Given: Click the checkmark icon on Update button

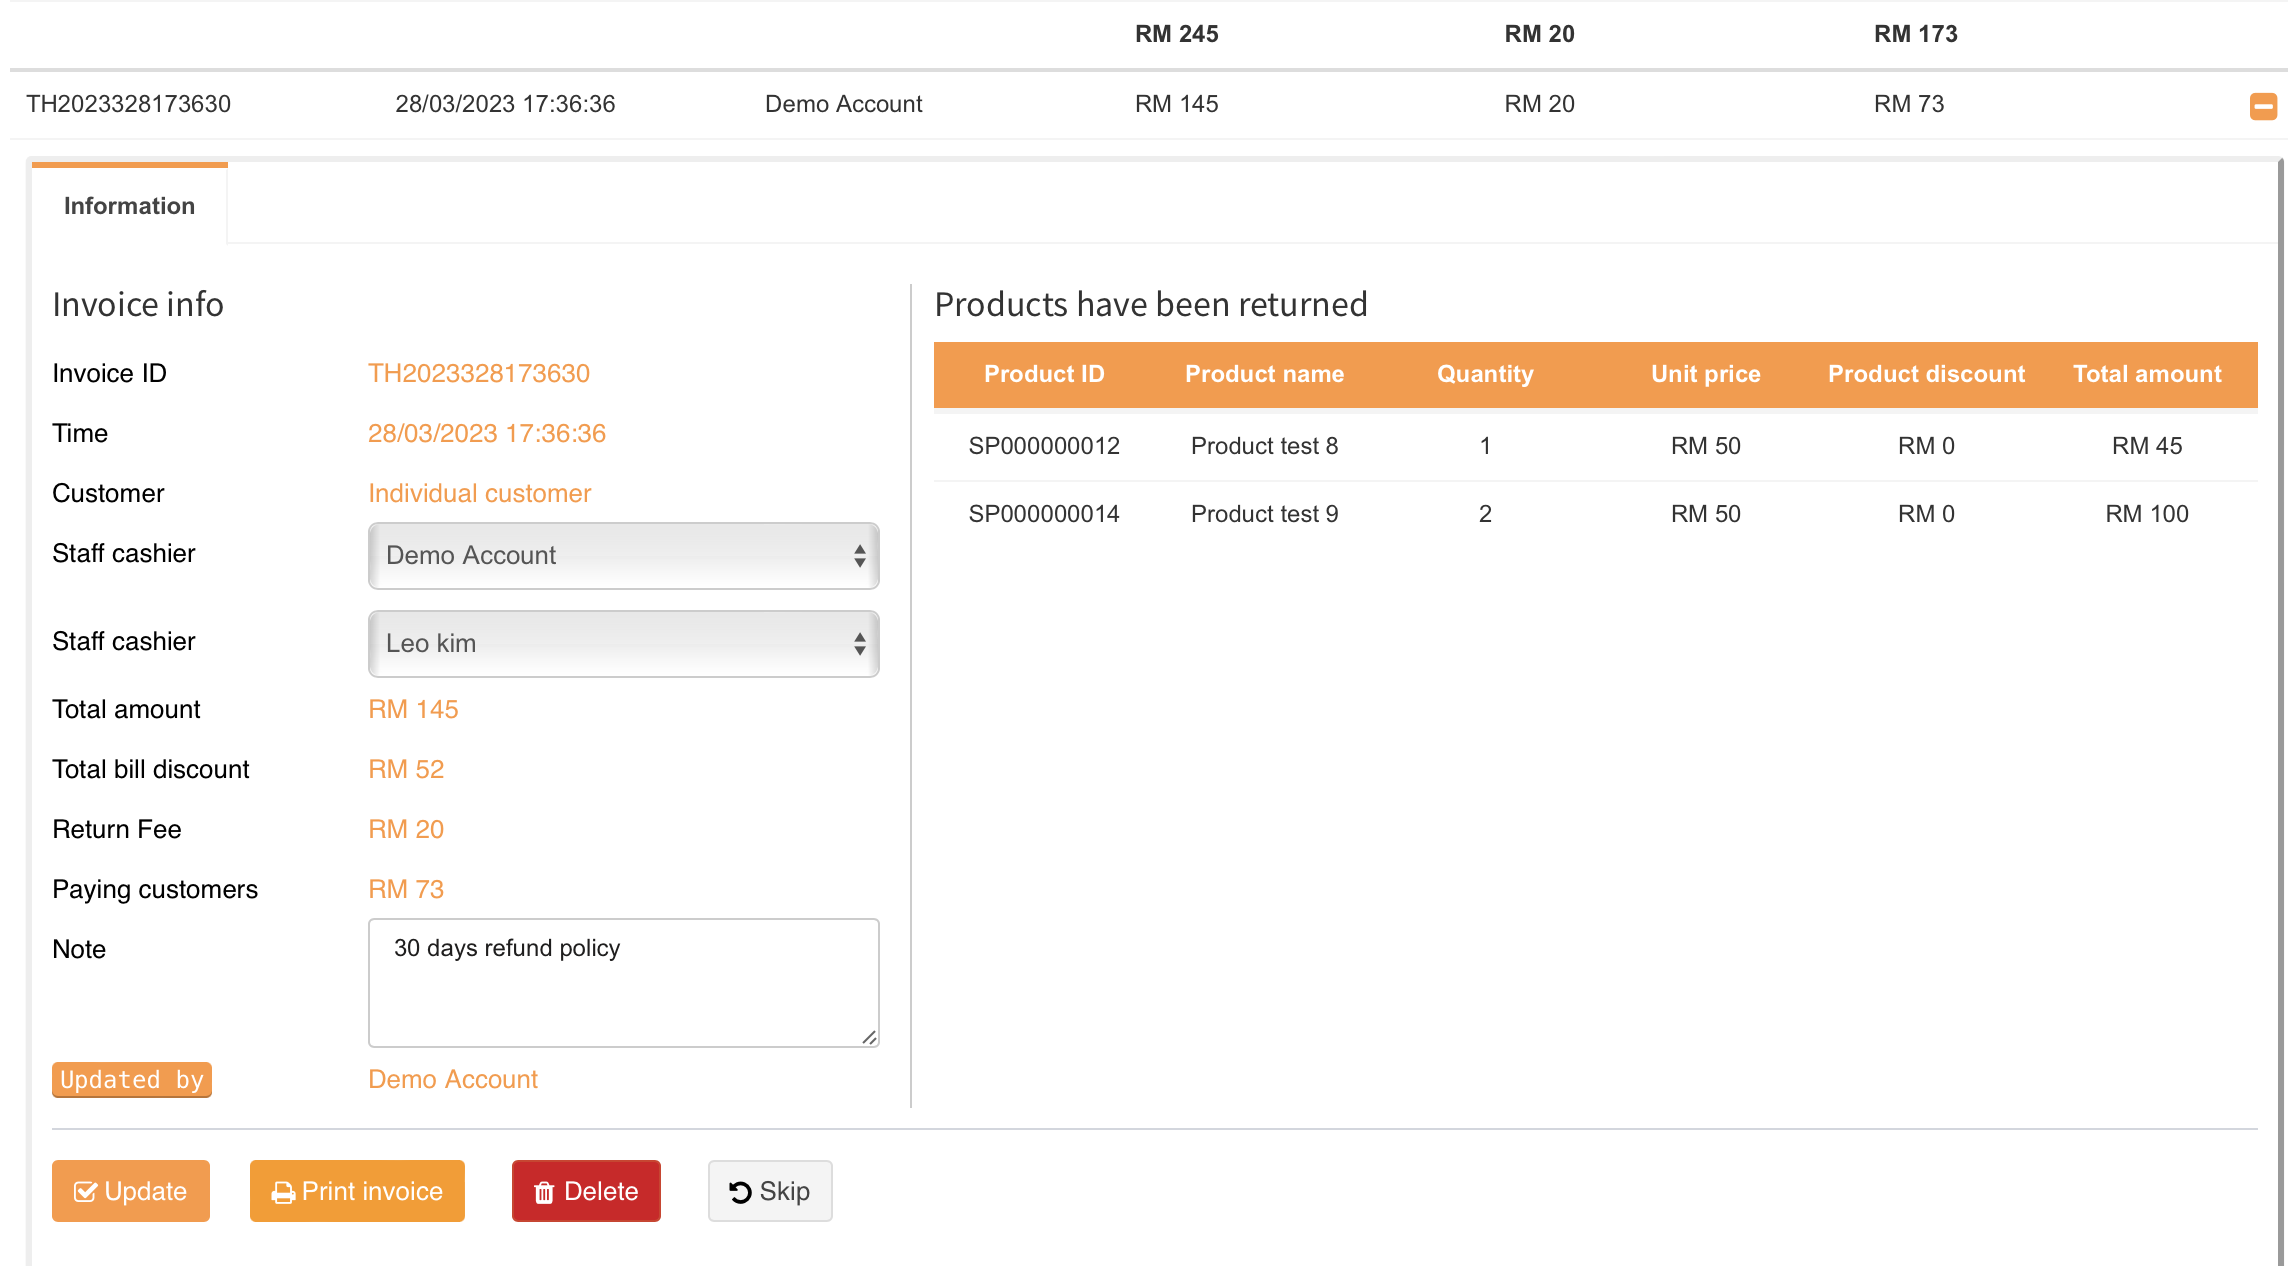Looking at the screenshot, I should click(86, 1192).
